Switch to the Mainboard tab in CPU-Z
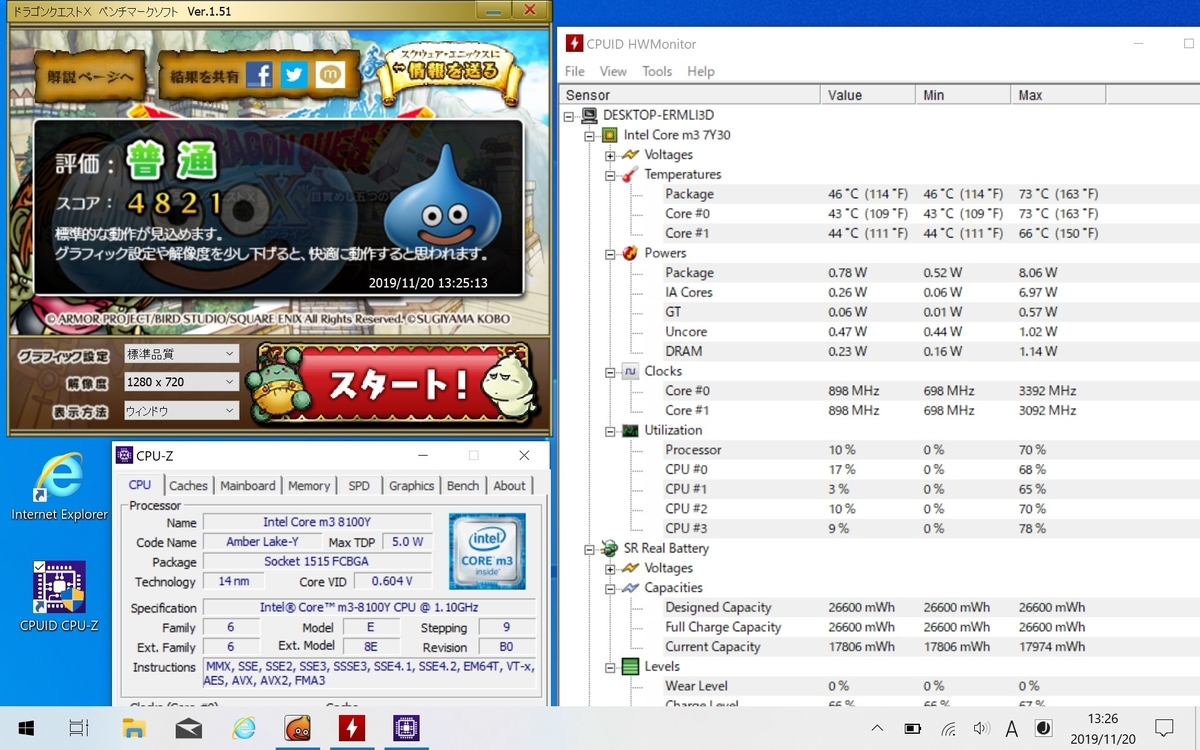 (x=247, y=486)
